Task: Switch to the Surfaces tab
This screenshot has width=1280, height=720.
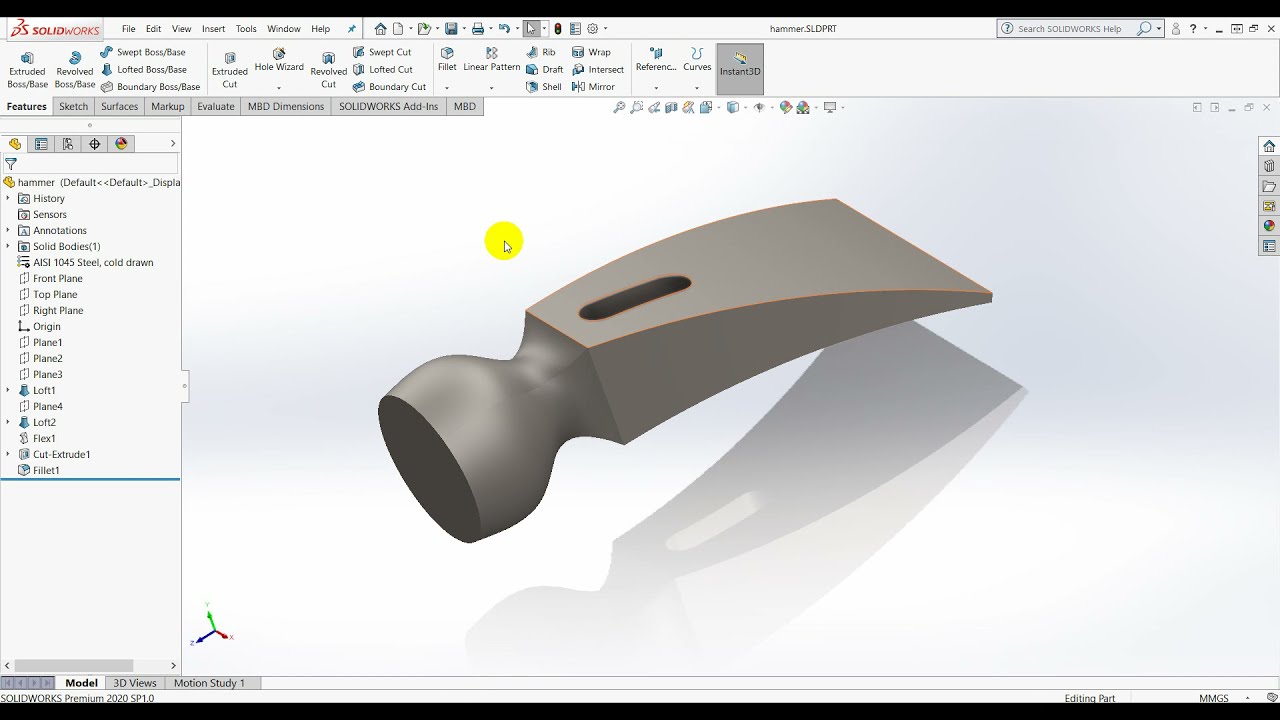Action: point(119,106)
